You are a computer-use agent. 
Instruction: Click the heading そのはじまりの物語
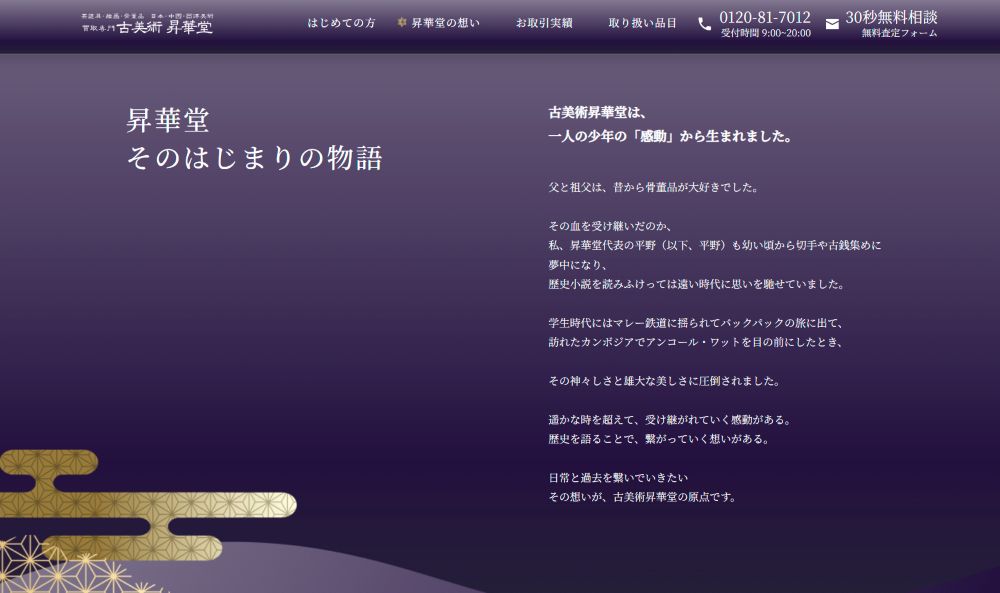tap(254, 158)
